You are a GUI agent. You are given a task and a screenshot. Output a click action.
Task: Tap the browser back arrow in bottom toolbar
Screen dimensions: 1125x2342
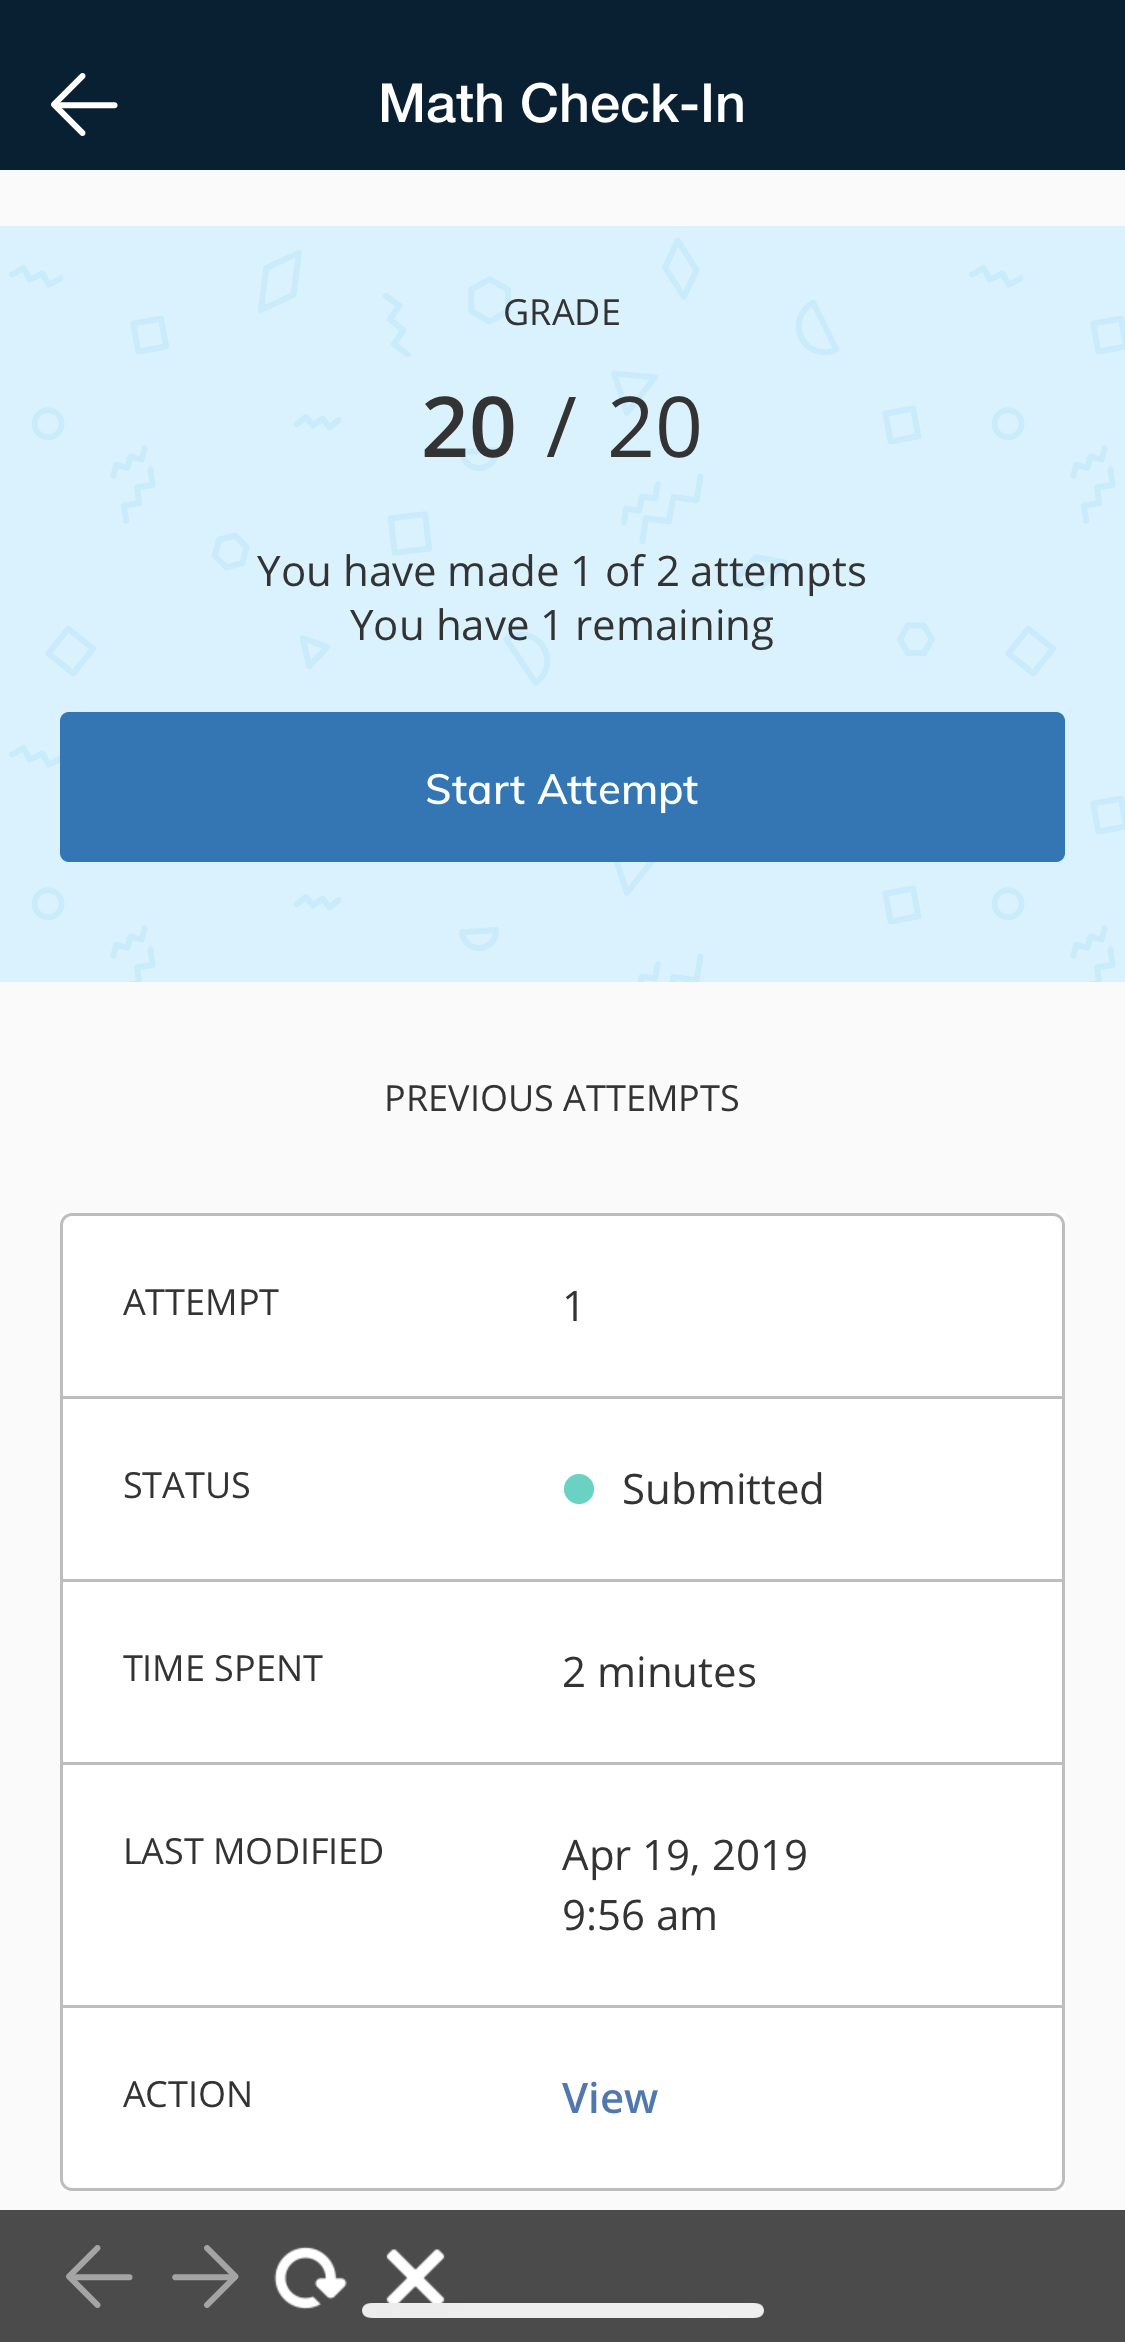[99, 2276]
